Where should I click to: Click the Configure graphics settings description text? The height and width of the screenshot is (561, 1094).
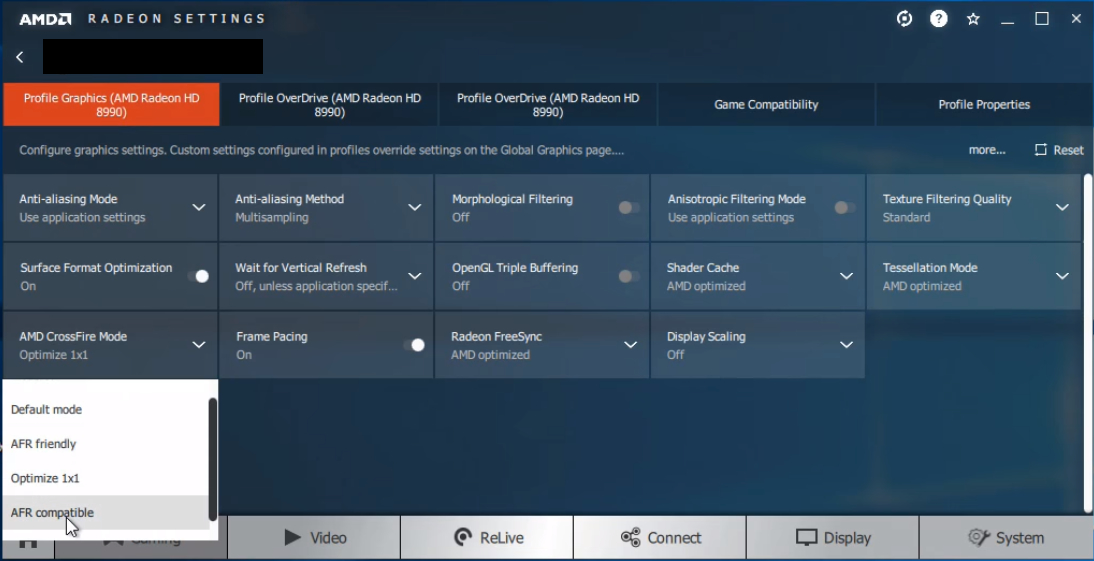coord(321,150)
